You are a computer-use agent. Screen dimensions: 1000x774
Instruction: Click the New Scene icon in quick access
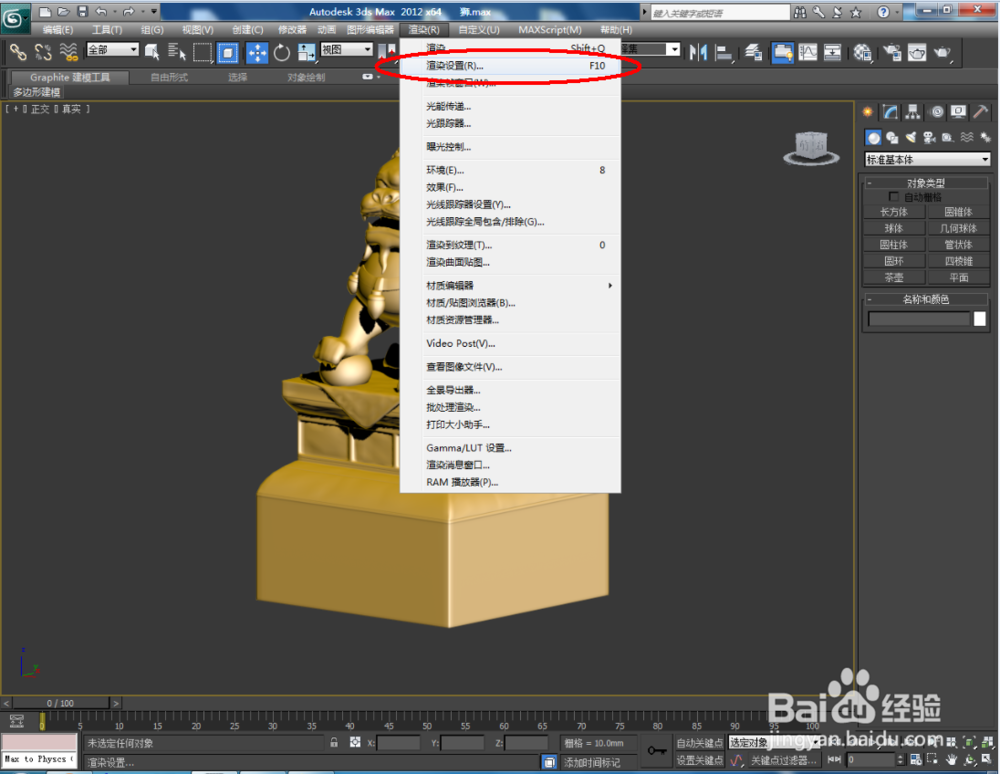click(45, 11)
